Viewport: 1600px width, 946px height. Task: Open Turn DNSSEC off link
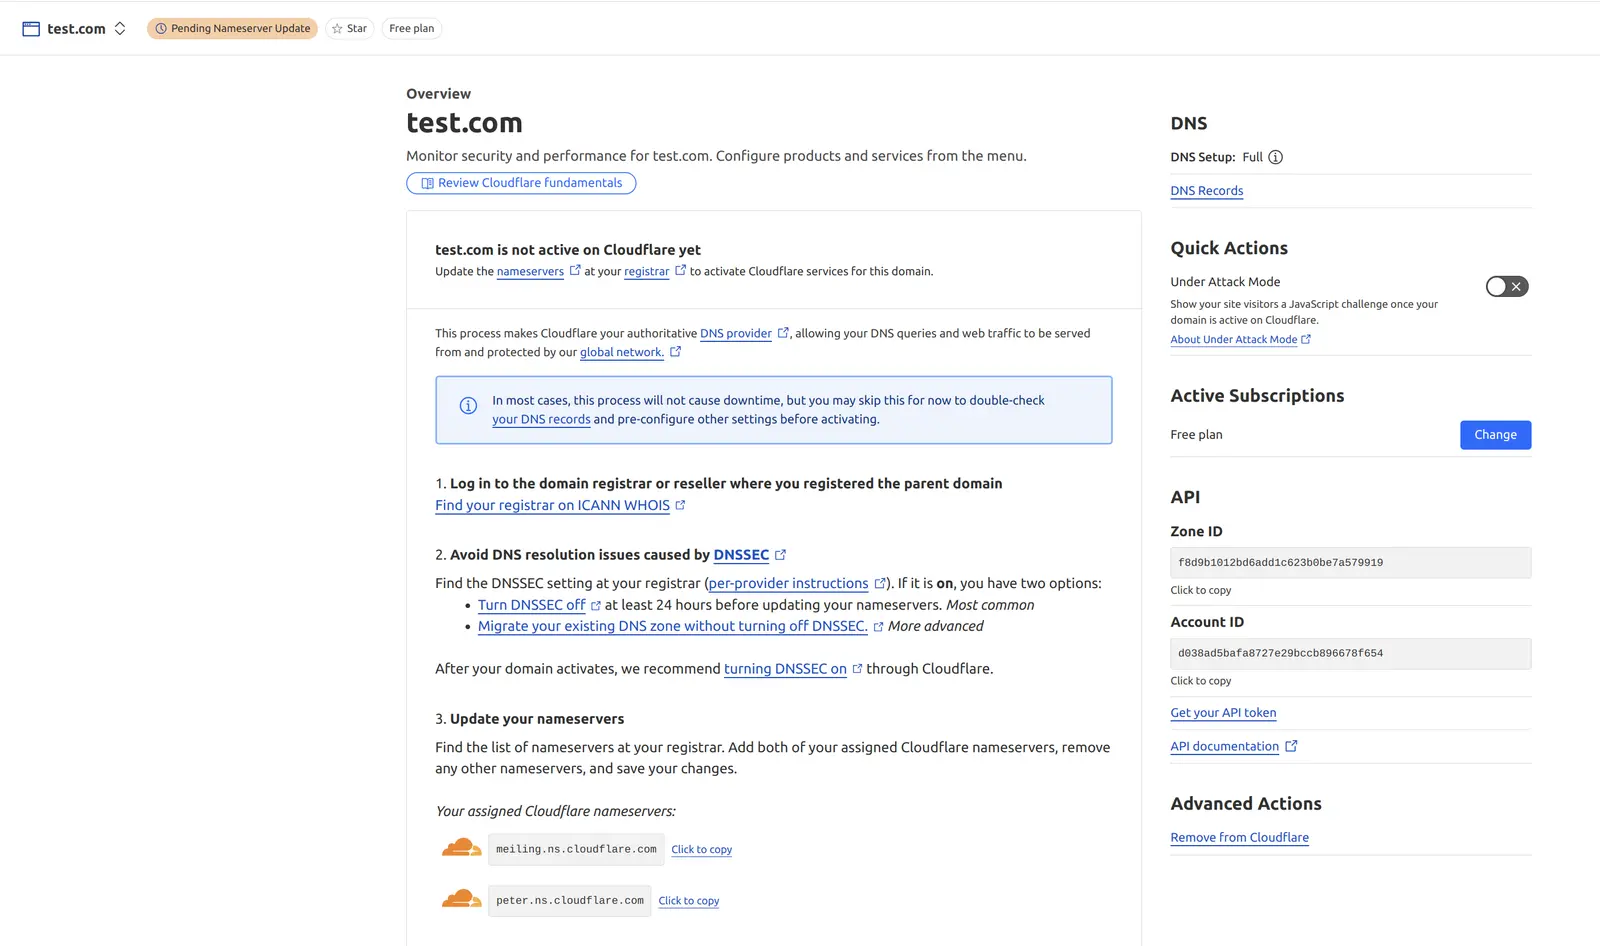pyautogui.click(x=531, y=606)
